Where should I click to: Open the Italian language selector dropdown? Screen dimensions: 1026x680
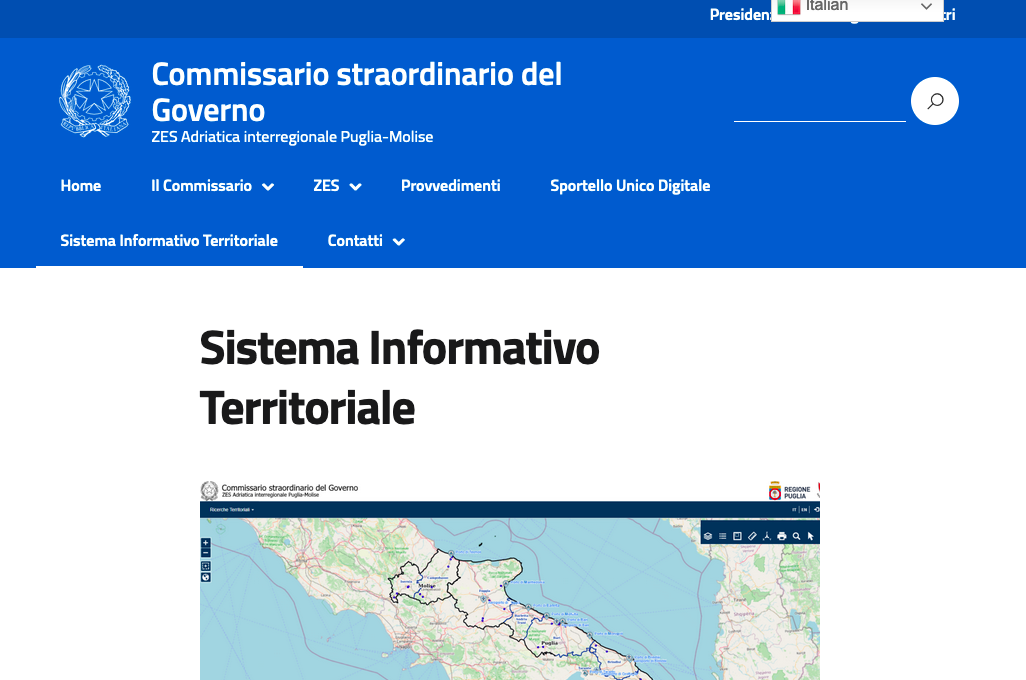857,7
